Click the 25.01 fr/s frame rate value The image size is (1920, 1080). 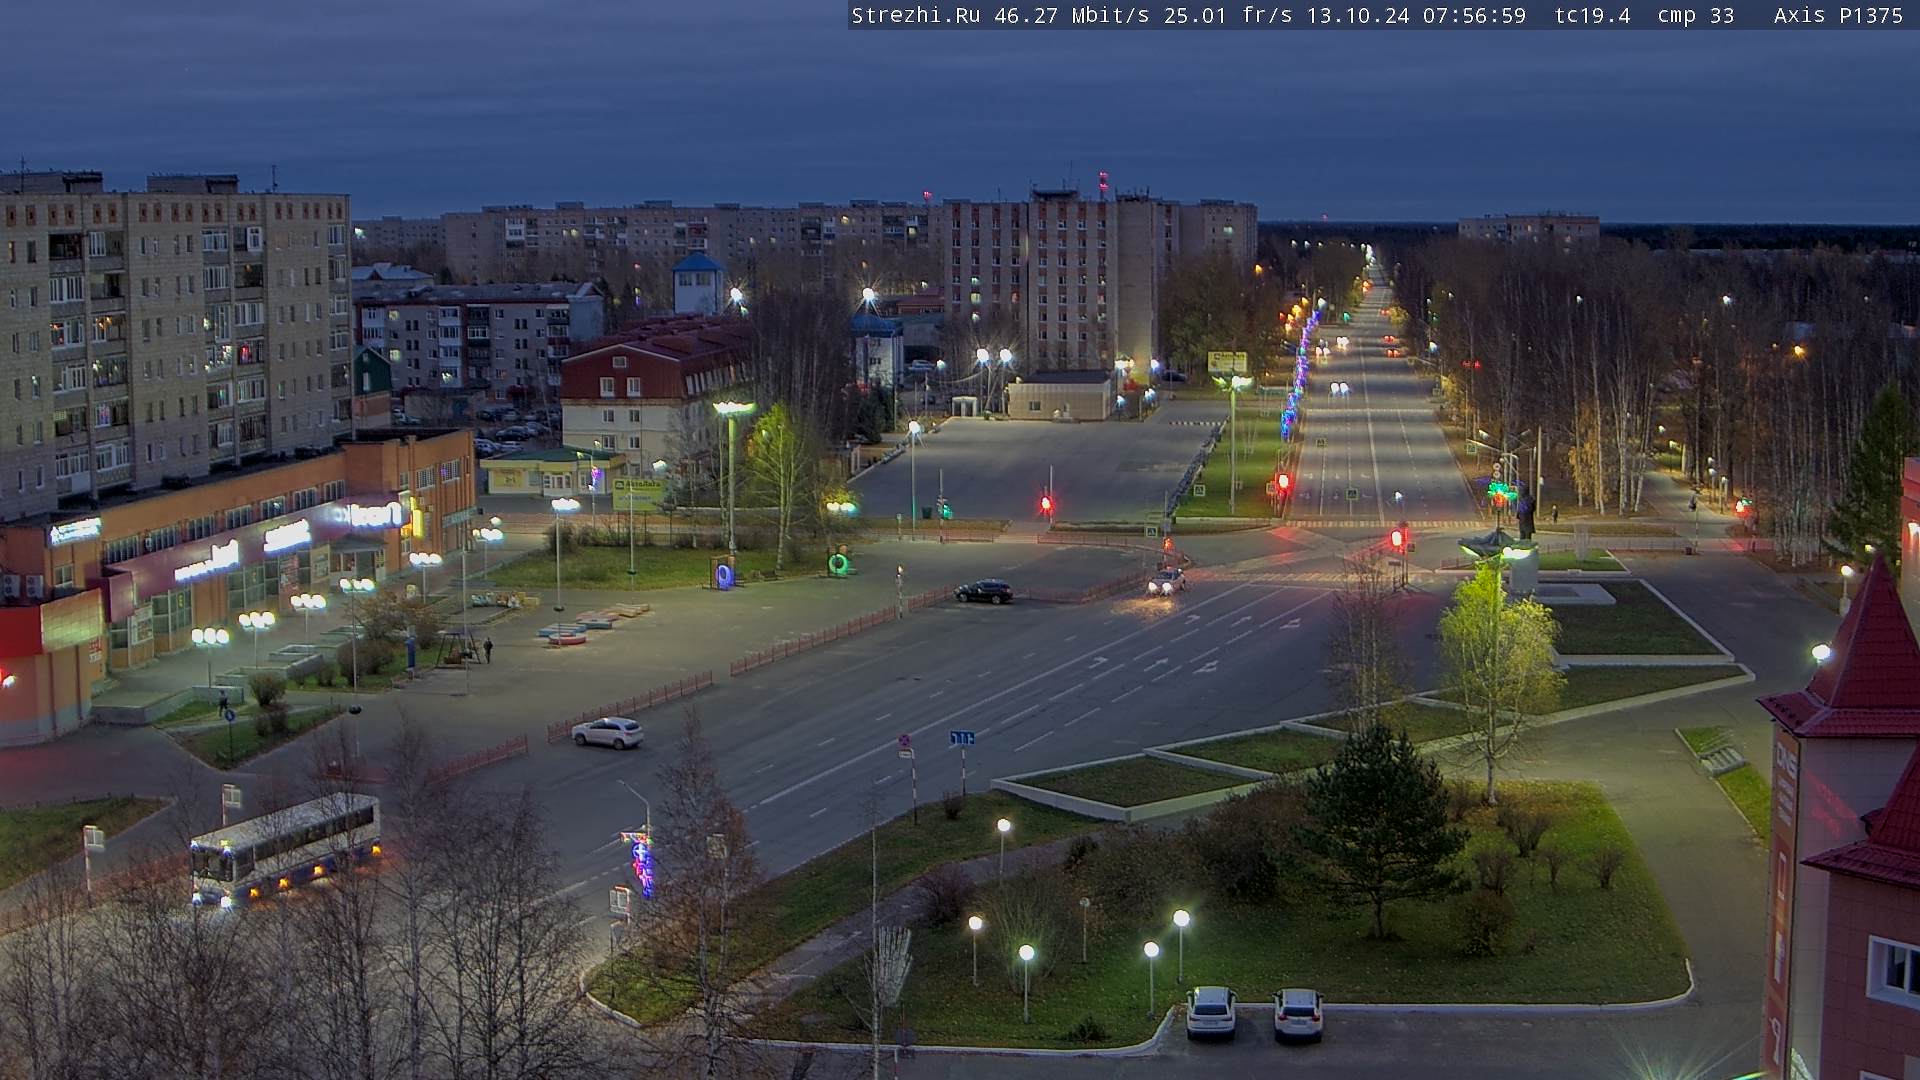[x=1229, y=15]
